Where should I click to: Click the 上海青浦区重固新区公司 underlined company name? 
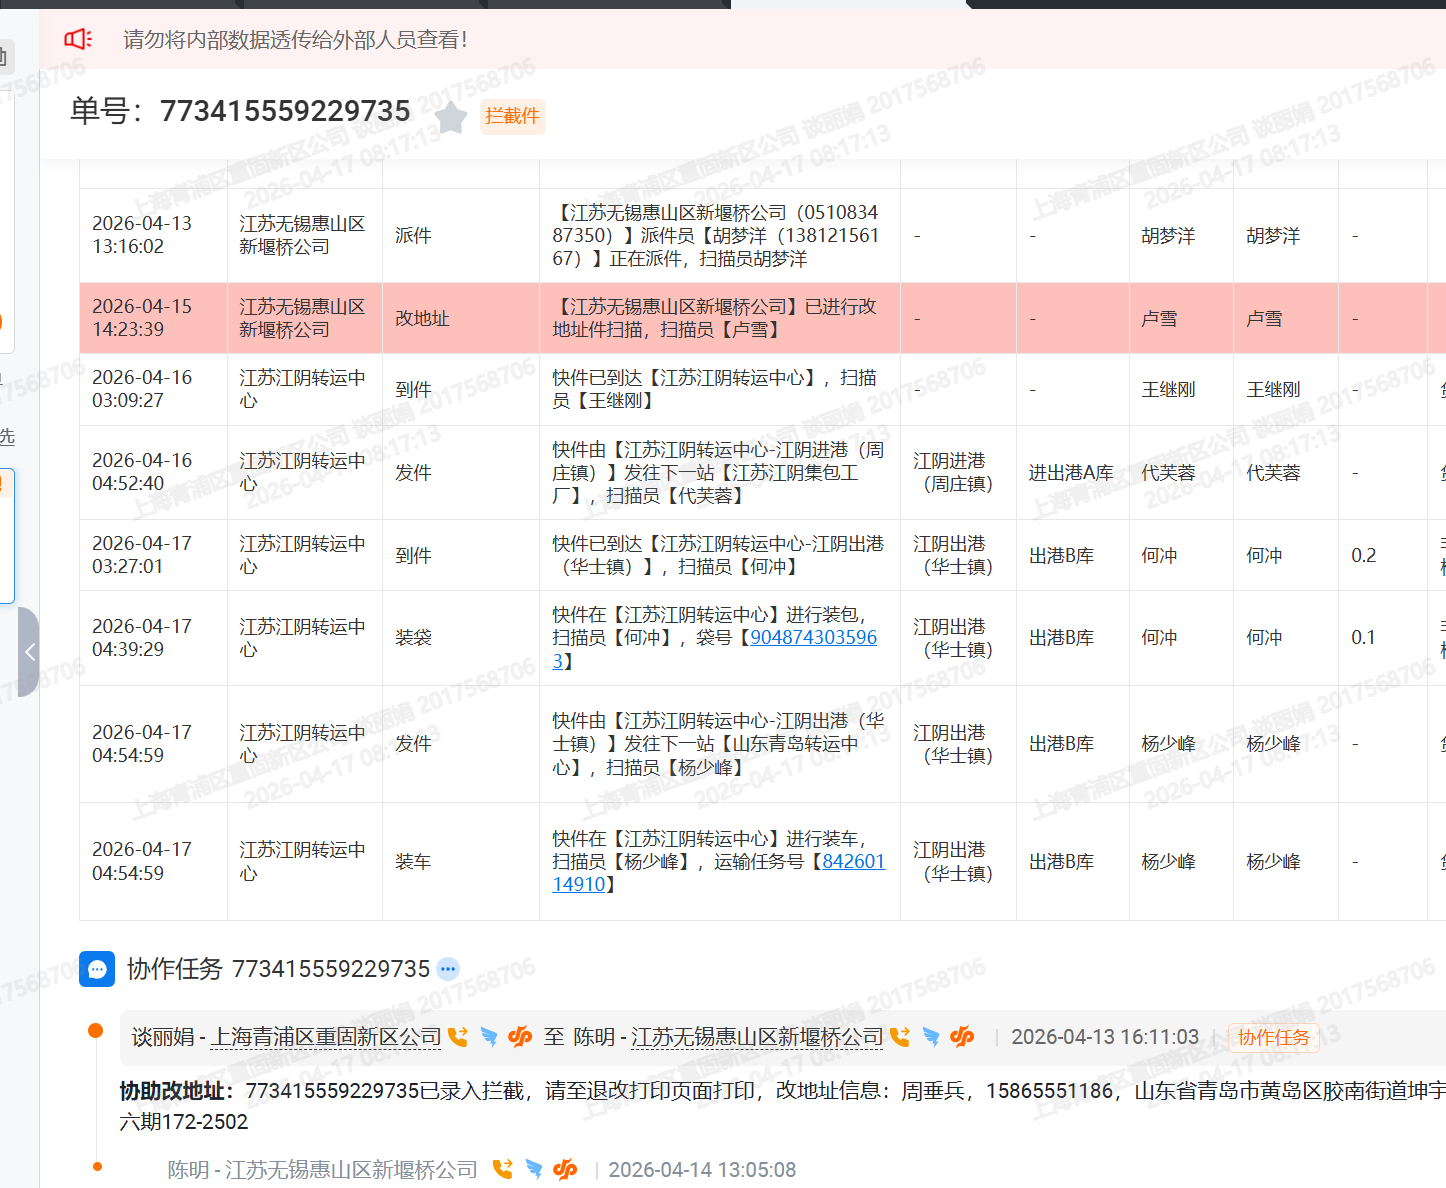[x=326, y=1037]
